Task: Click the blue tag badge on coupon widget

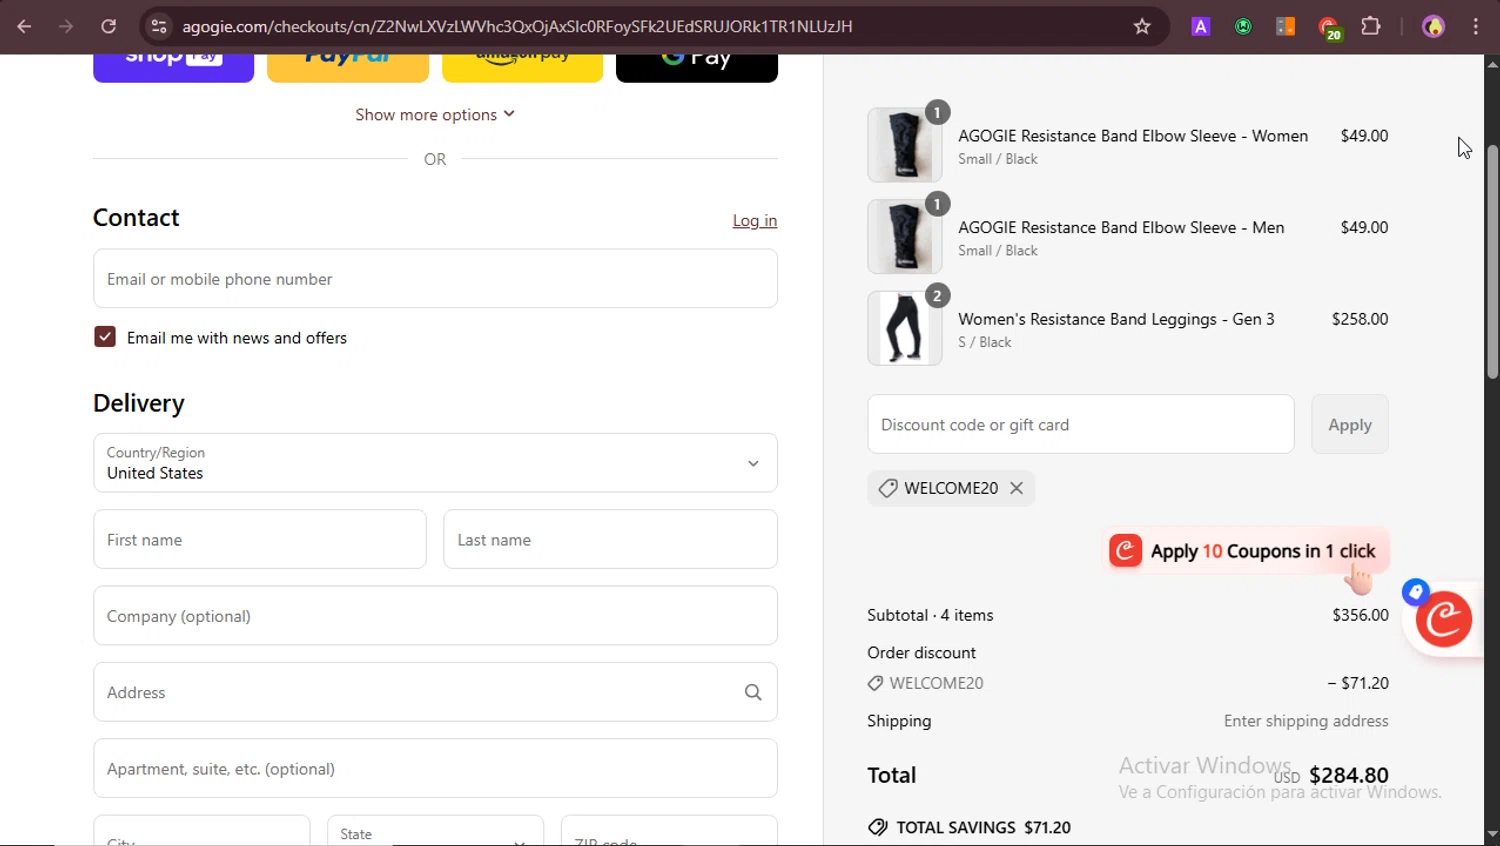Action: [x=1415, y=592]
